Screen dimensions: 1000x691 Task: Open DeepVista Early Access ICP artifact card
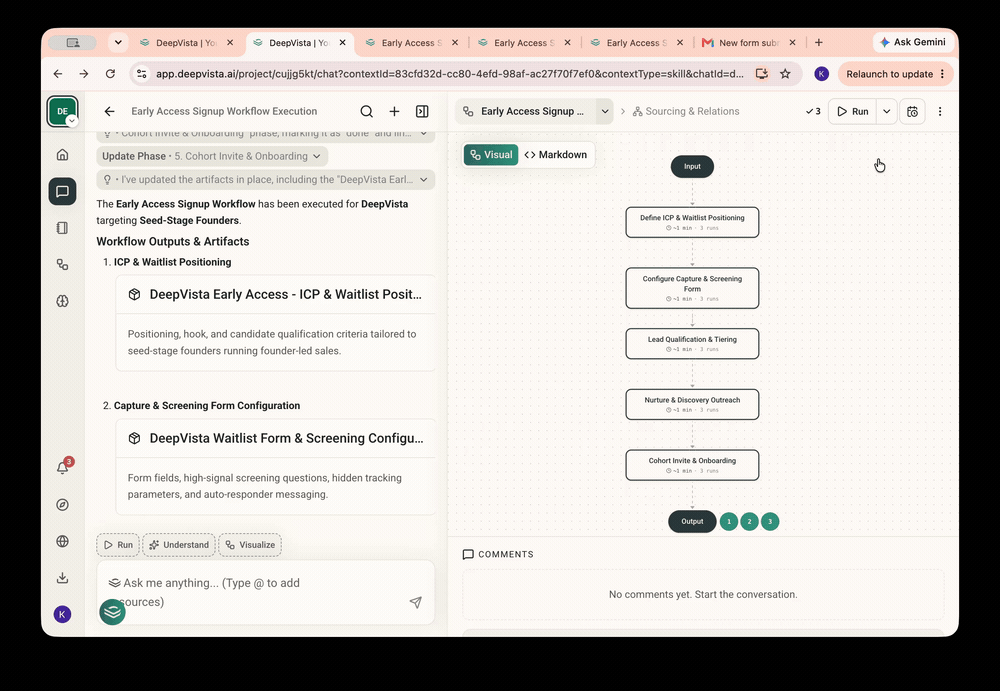[x=276, y=323]
